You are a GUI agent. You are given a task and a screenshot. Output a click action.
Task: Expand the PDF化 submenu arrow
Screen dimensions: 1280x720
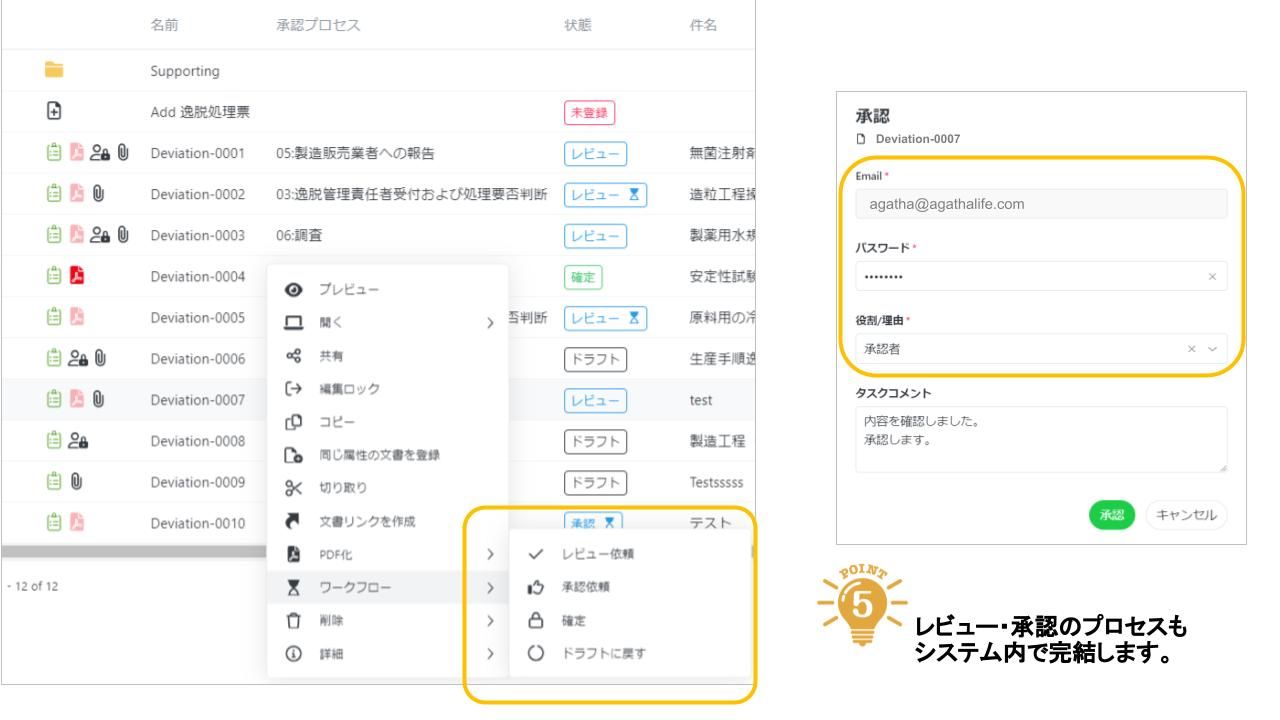click(490, 553)
